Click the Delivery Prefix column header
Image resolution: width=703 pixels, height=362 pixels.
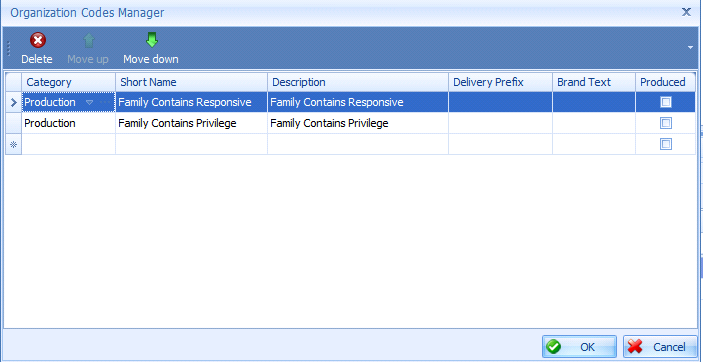(x=501, y=82)
